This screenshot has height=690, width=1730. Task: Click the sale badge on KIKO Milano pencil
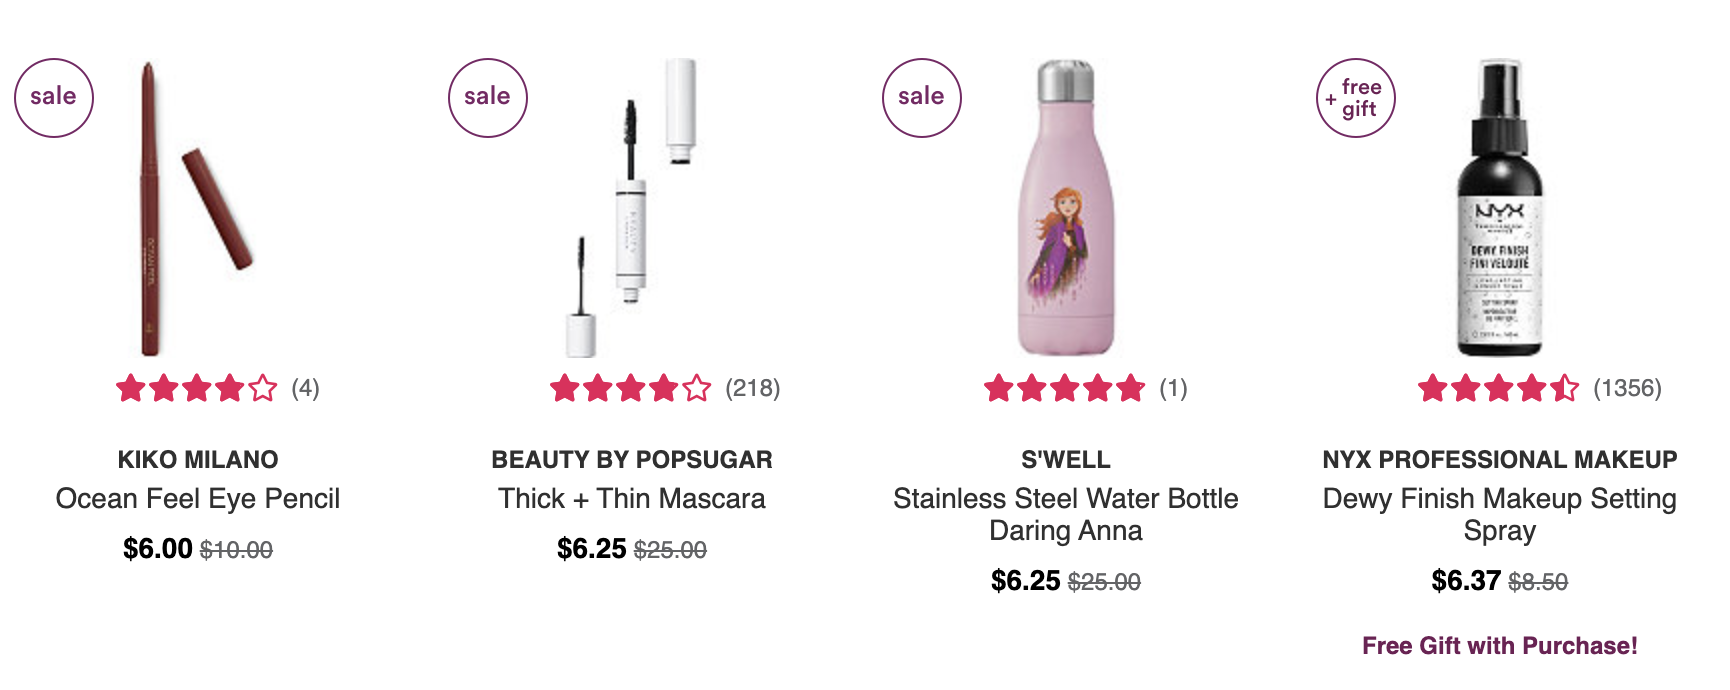(54, 98)
